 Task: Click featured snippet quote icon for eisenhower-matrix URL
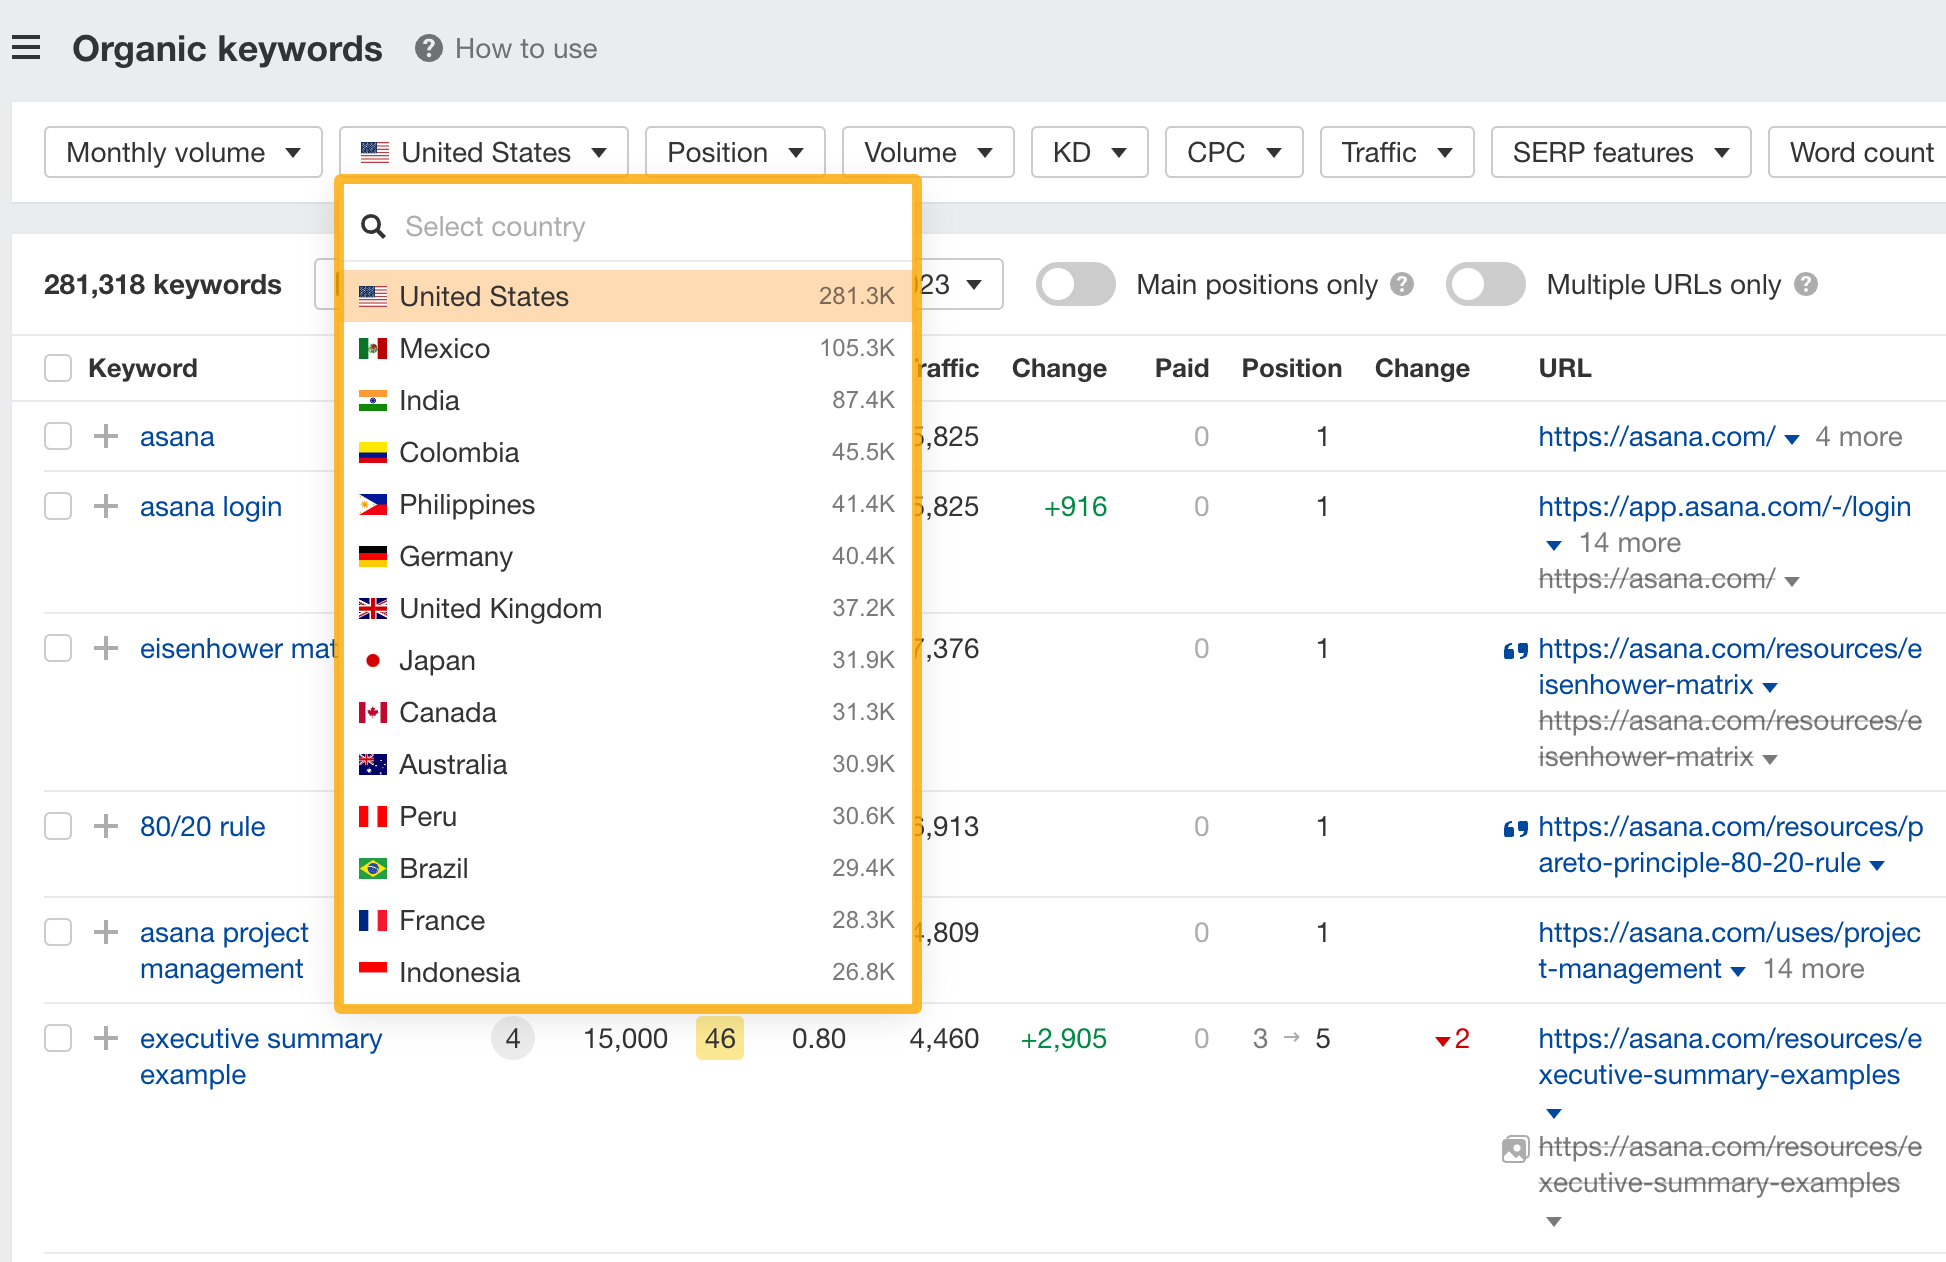1516,651
